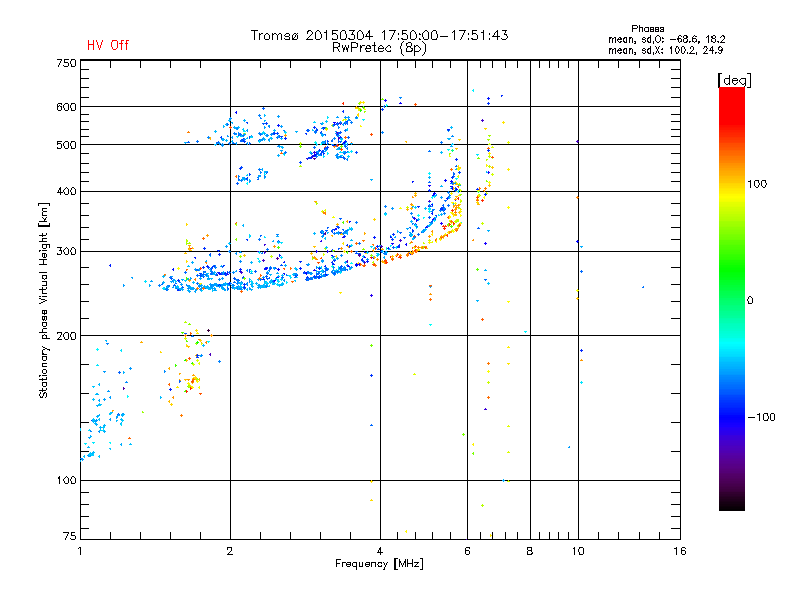The width and height of the screenshot is (800, 600).
Task: Click the 'Frequency [MHz]' axis title
Action: (379, 564)
